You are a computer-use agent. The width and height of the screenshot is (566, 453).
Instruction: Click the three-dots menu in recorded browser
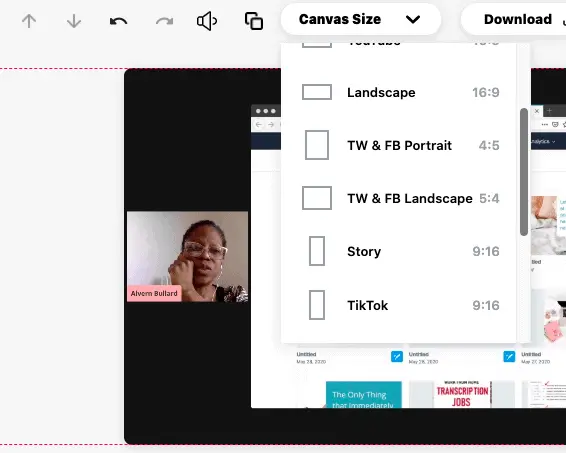(545, 125)
